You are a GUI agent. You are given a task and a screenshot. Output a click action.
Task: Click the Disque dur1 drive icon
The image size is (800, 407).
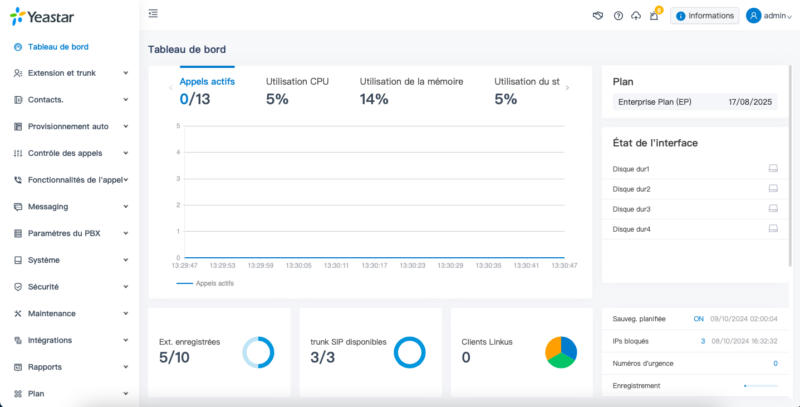tap(773, 168)
